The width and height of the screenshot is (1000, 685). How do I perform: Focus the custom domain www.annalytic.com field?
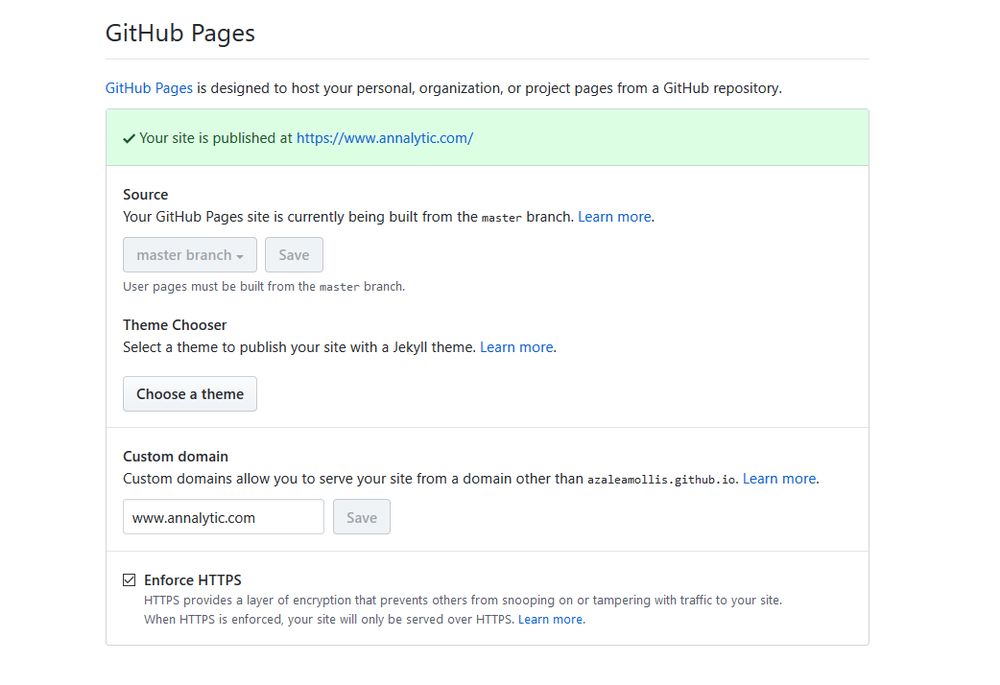click(x=223, y=517)
